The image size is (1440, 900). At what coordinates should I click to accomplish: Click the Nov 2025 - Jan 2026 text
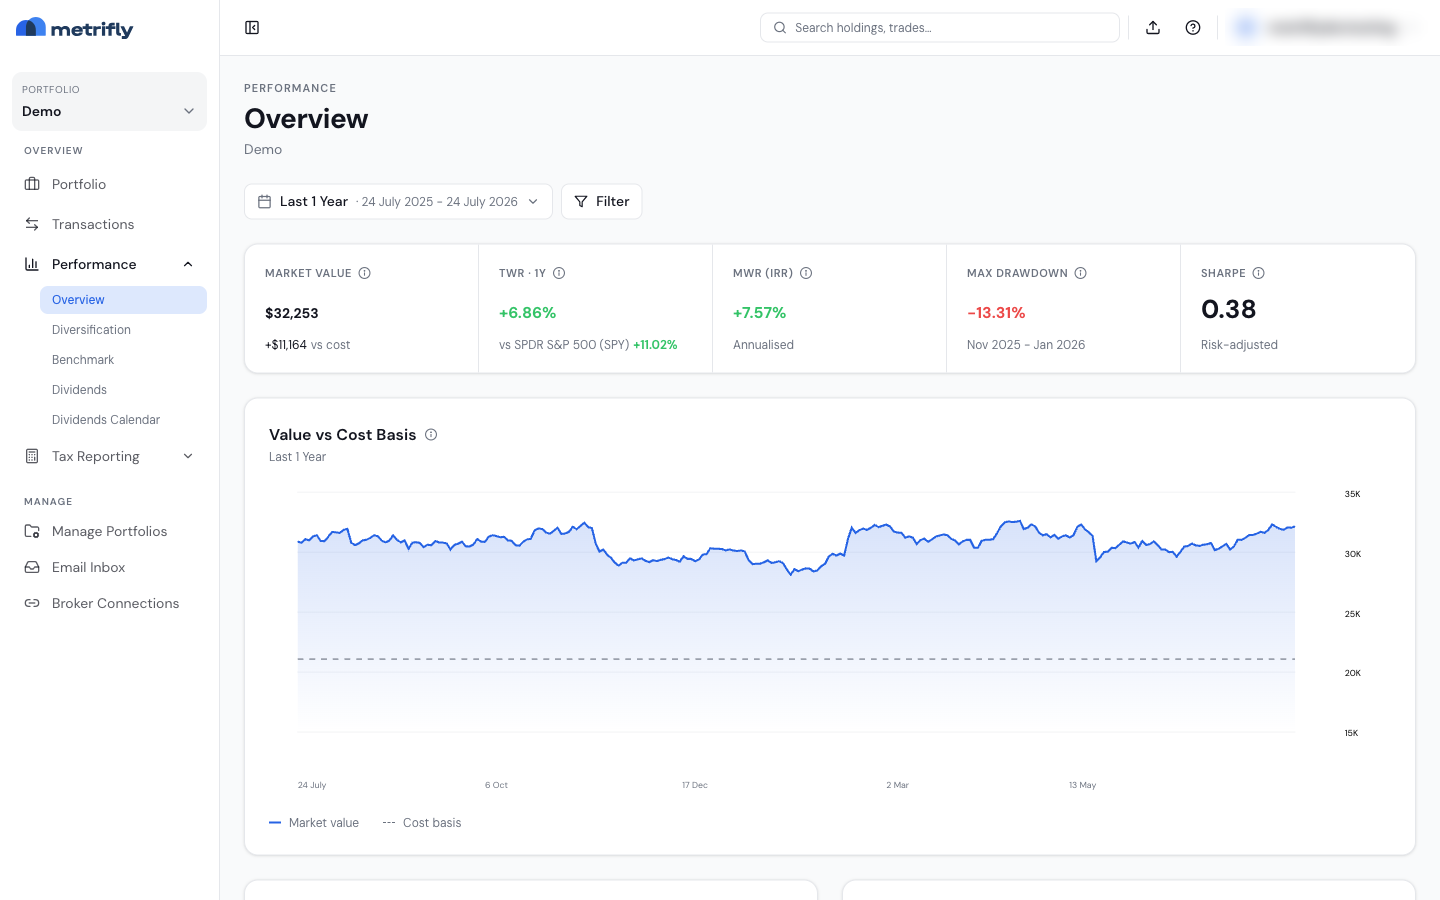click(1026, 345)
